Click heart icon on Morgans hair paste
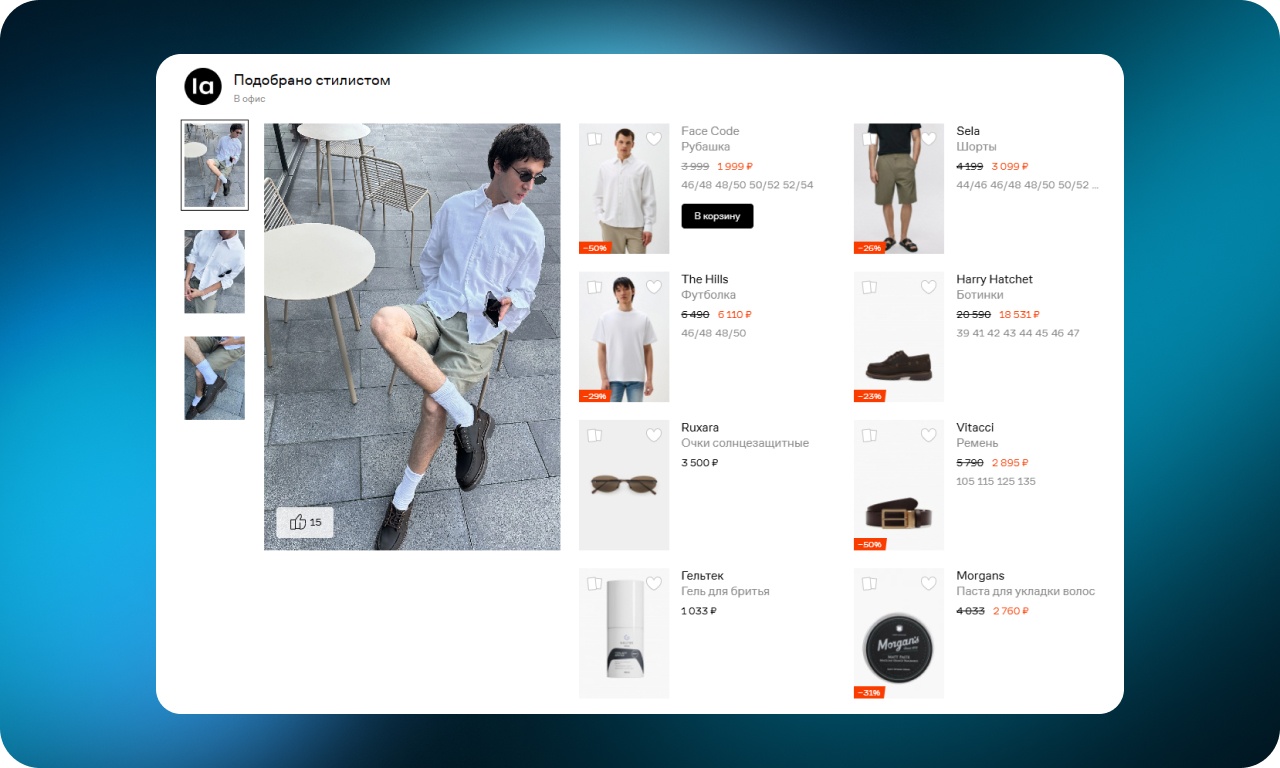1280x768 pixels. 928,583
